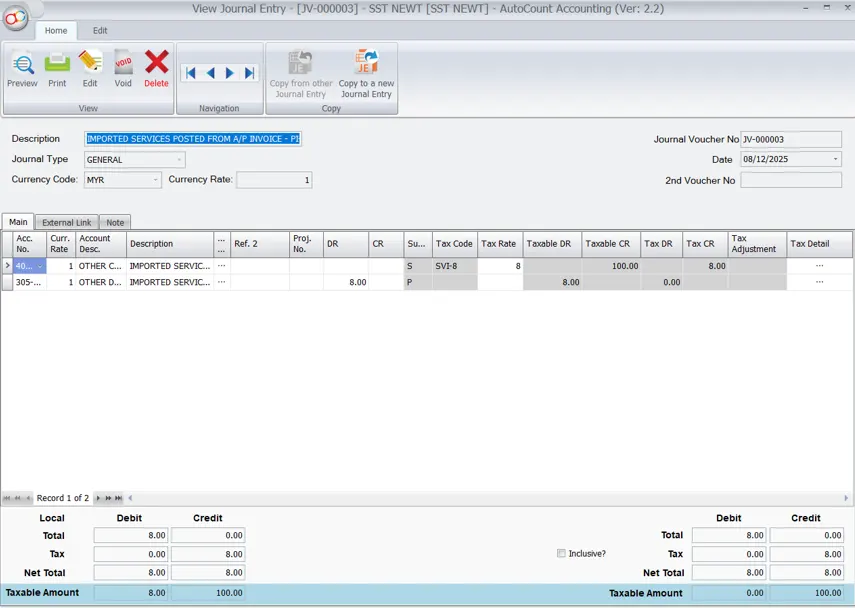Select the Preview icon in the View group

coord(22,68)
